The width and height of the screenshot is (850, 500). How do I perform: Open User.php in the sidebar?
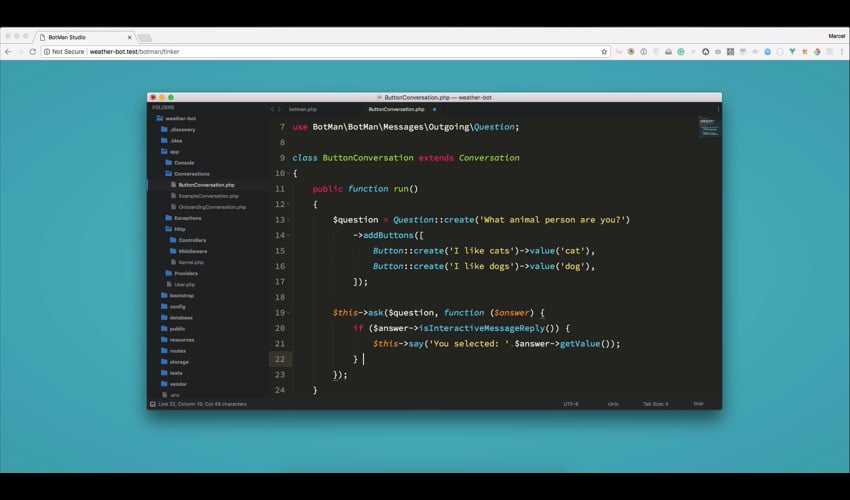coord(181,284)
